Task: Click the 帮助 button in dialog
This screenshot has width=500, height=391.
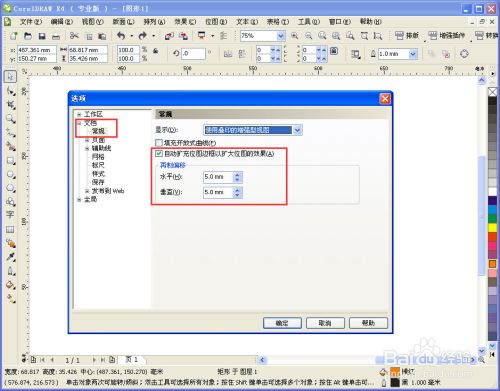Action: 368,323
